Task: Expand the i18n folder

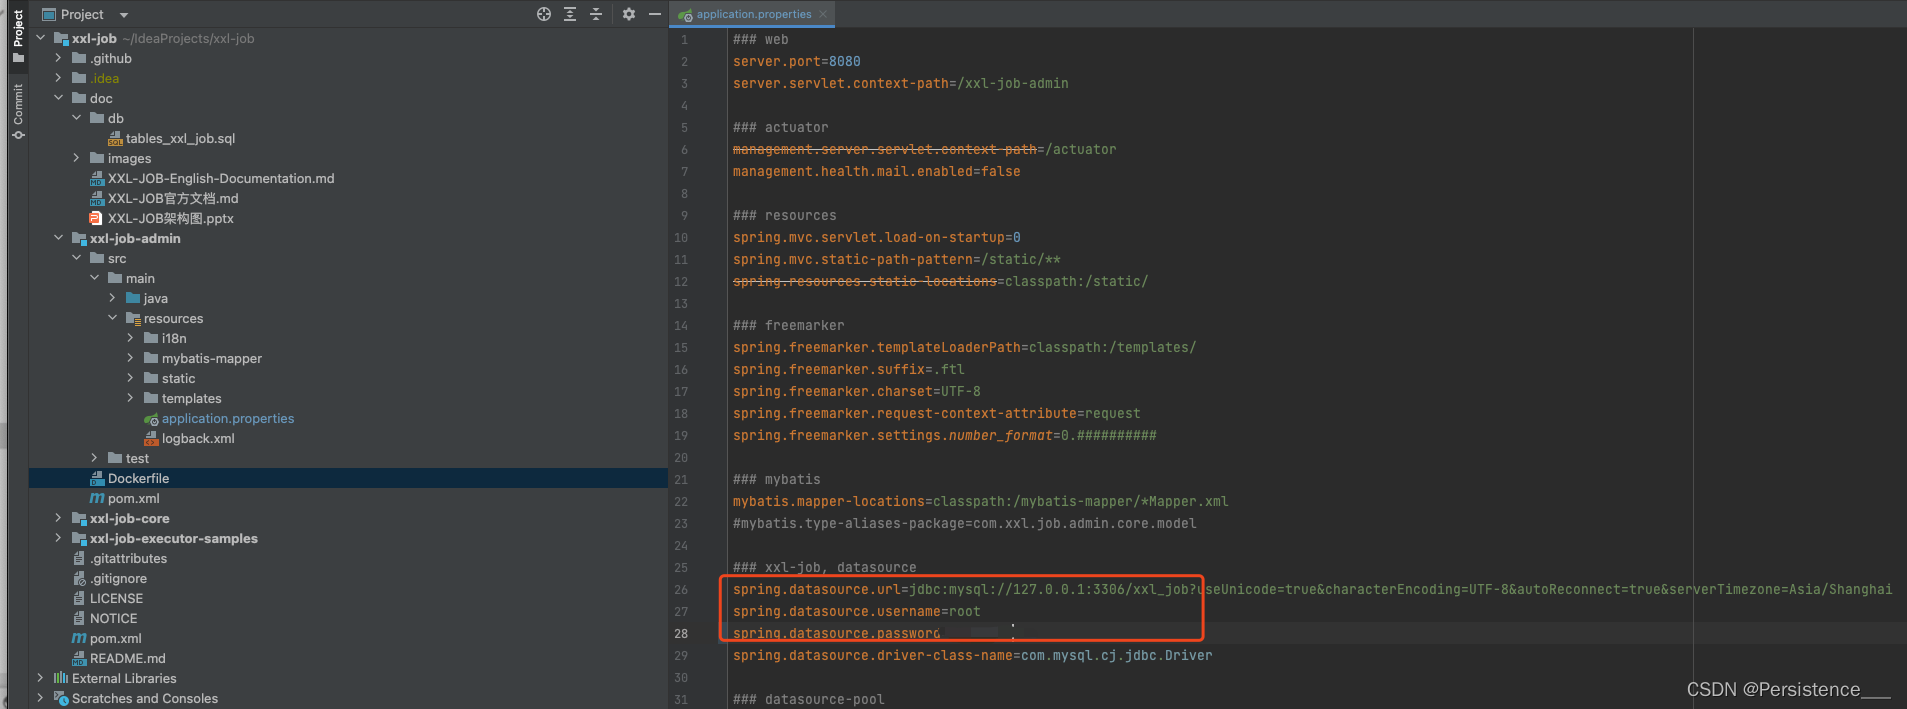Action: pyautogui.click(x=131, y=338)
